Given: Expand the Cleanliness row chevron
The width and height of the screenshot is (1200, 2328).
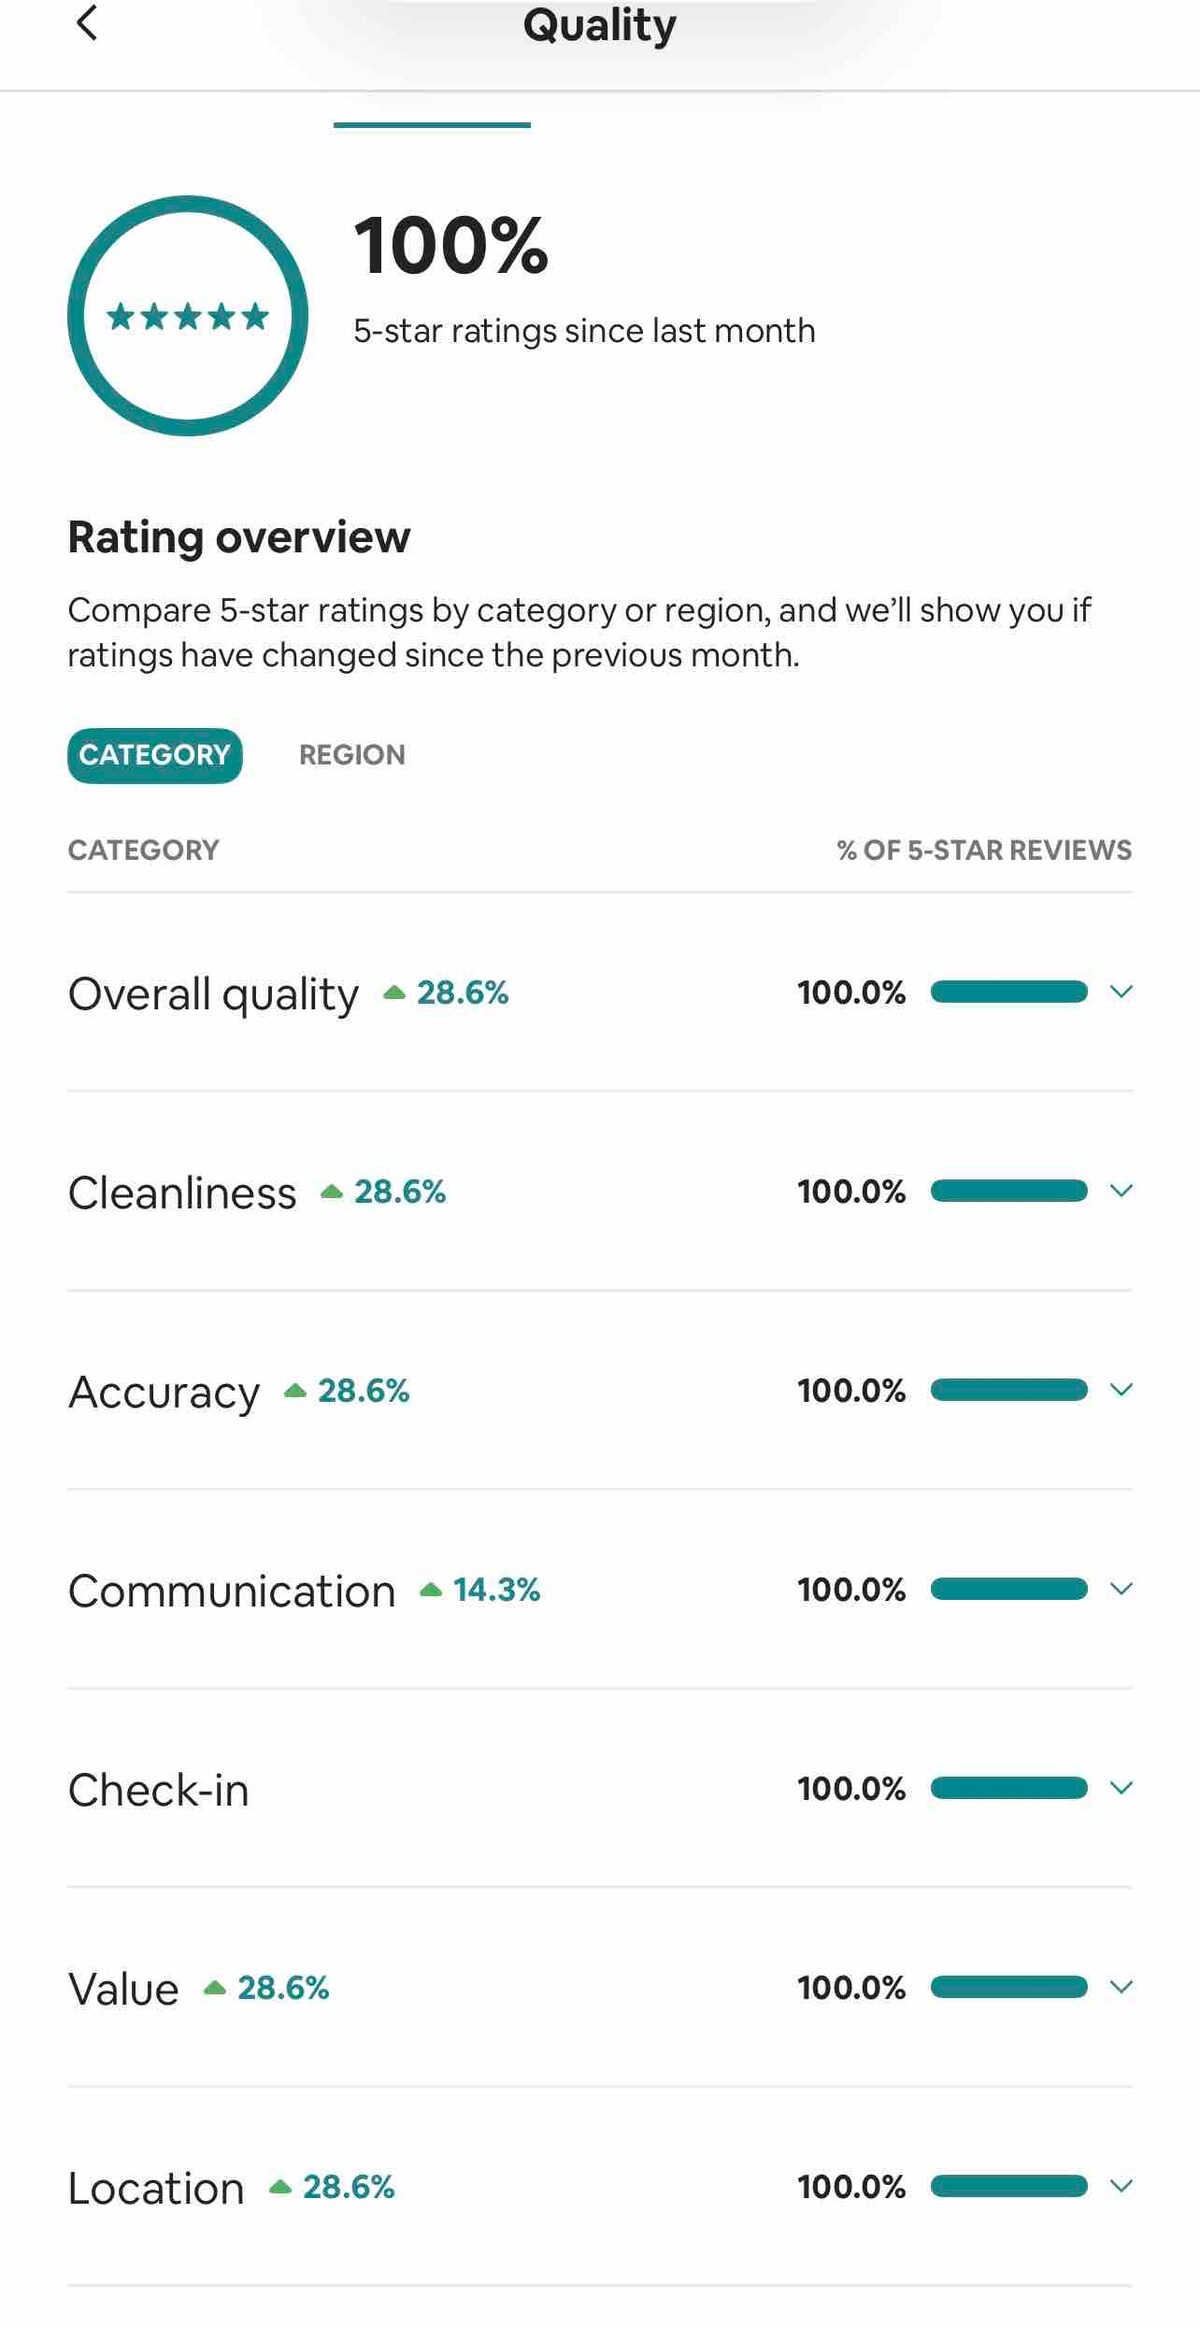Looking at the screenshot, I should tap(1121, 1191).
